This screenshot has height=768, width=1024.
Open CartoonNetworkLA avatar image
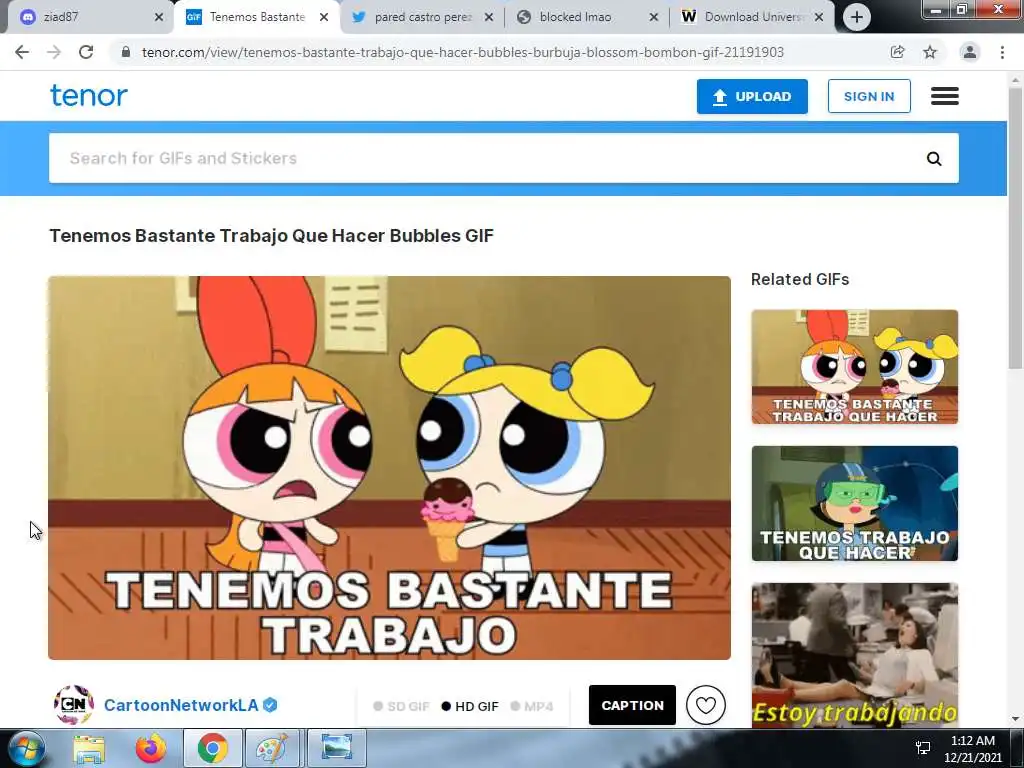74,705
